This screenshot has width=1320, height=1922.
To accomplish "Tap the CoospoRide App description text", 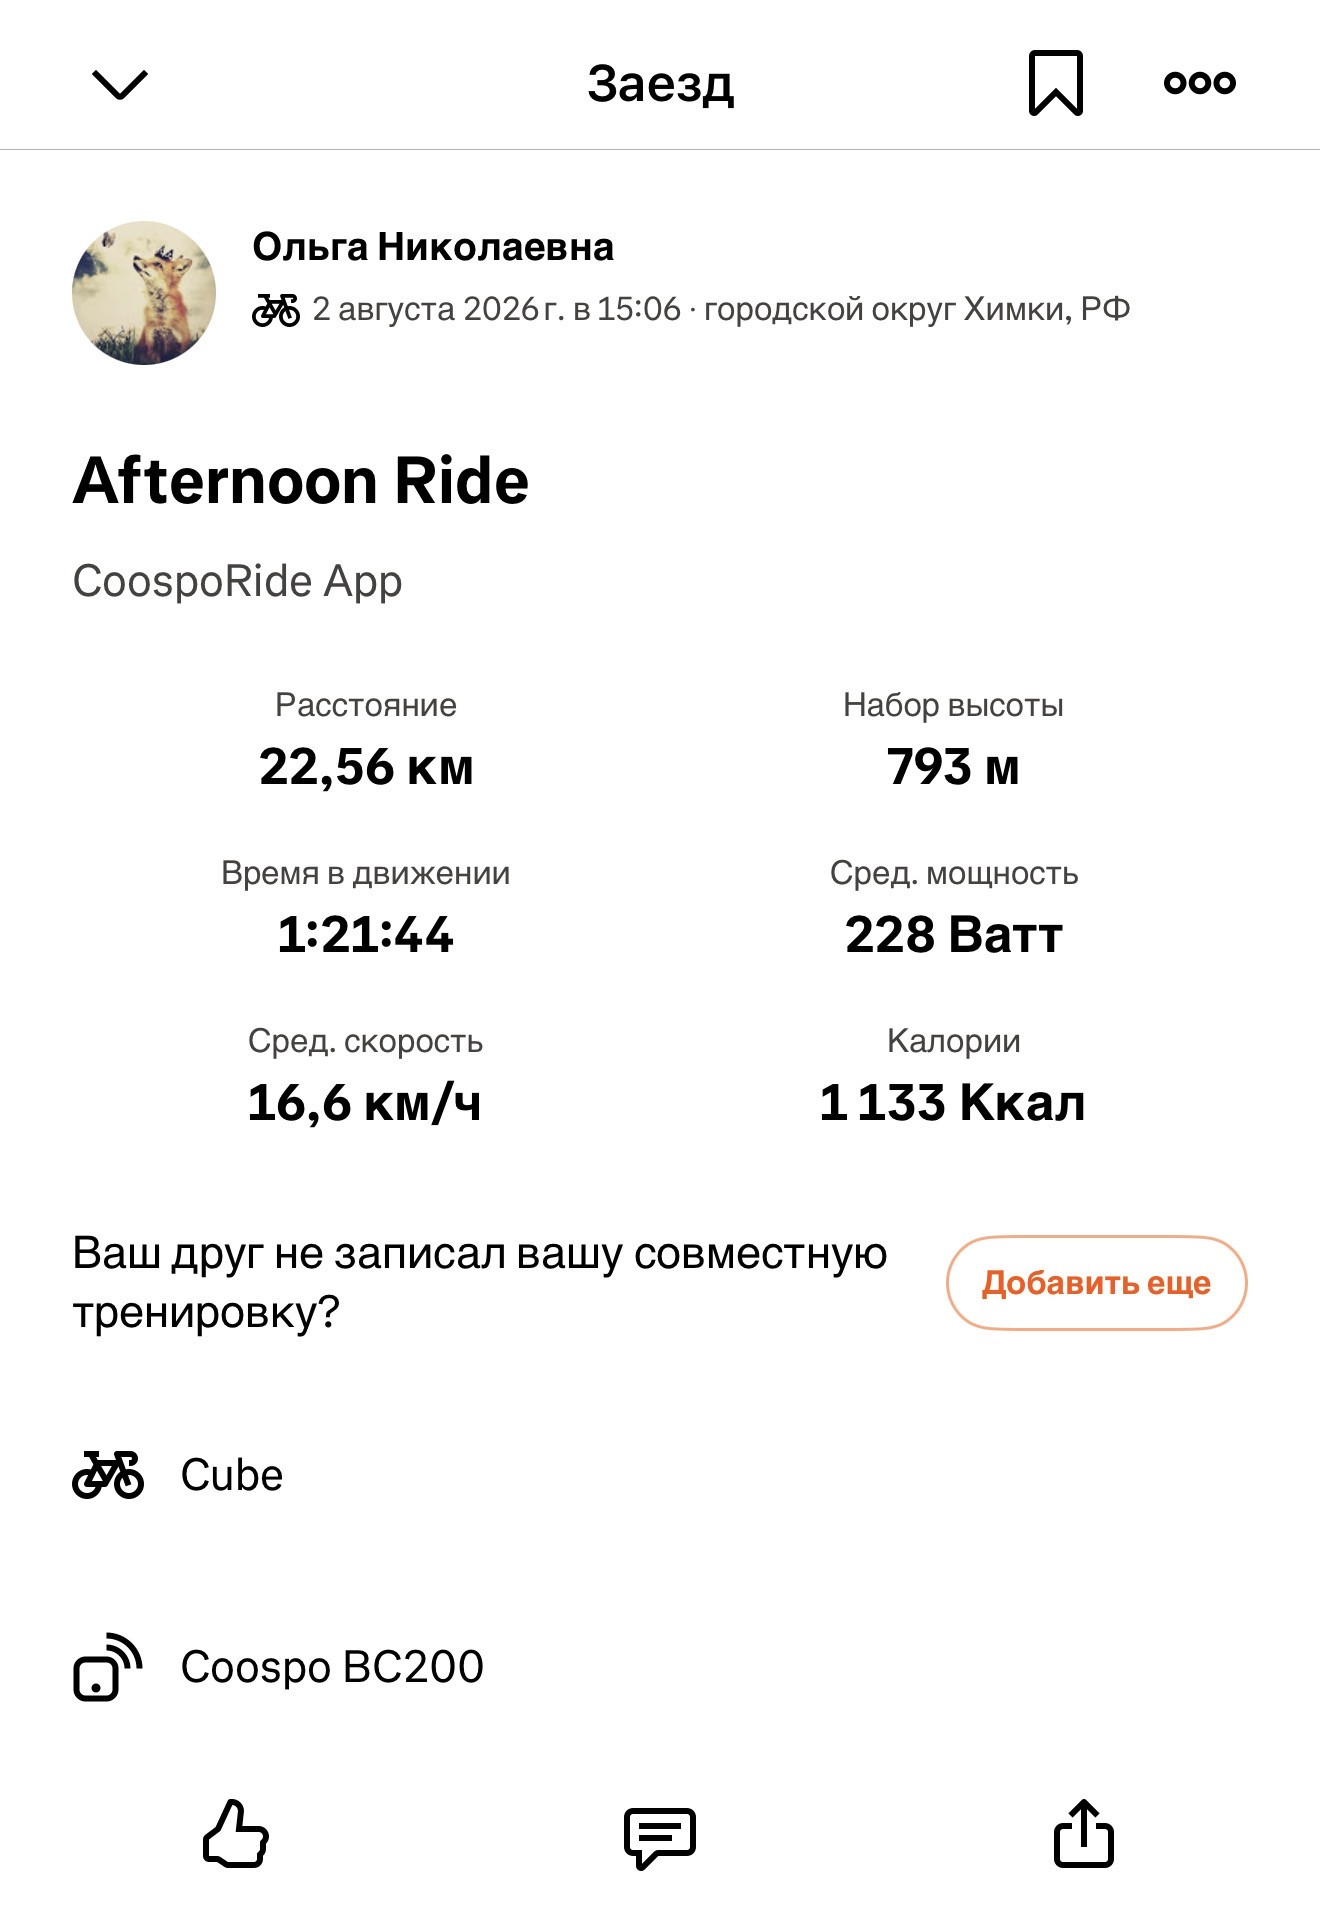I will [x=238, y=581].
